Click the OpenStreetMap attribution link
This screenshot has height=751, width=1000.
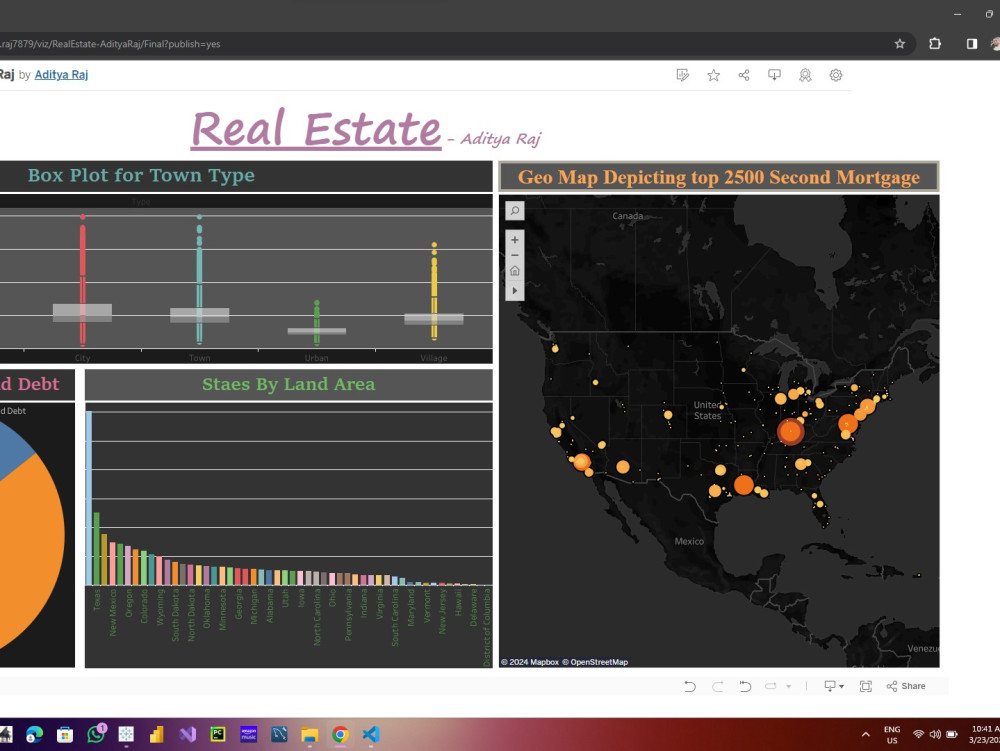600,661
